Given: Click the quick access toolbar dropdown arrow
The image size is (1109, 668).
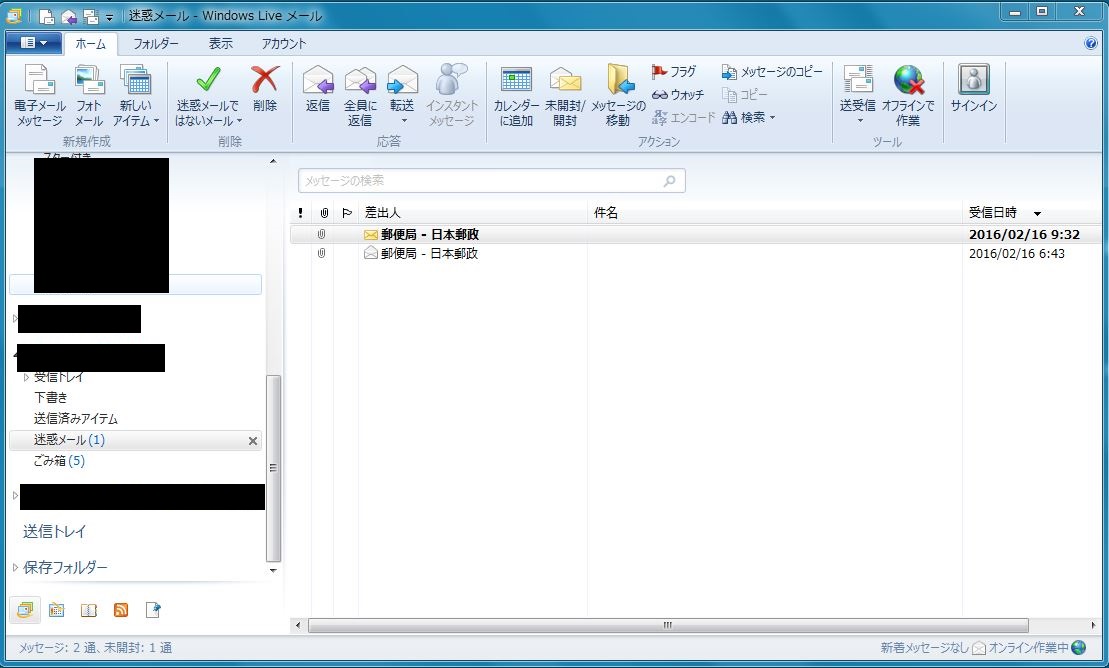Looking at the screenshot, I should [110, 16].
